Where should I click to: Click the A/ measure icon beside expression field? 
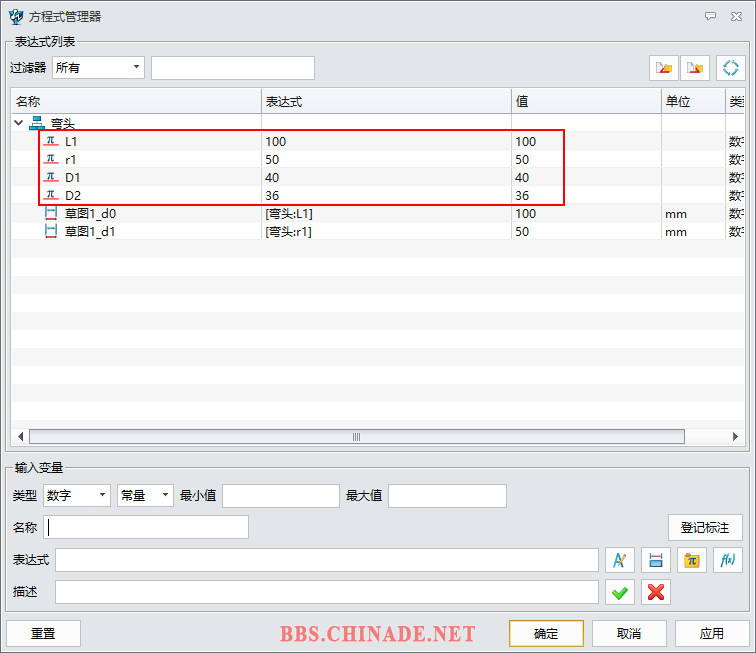point(620,560)
